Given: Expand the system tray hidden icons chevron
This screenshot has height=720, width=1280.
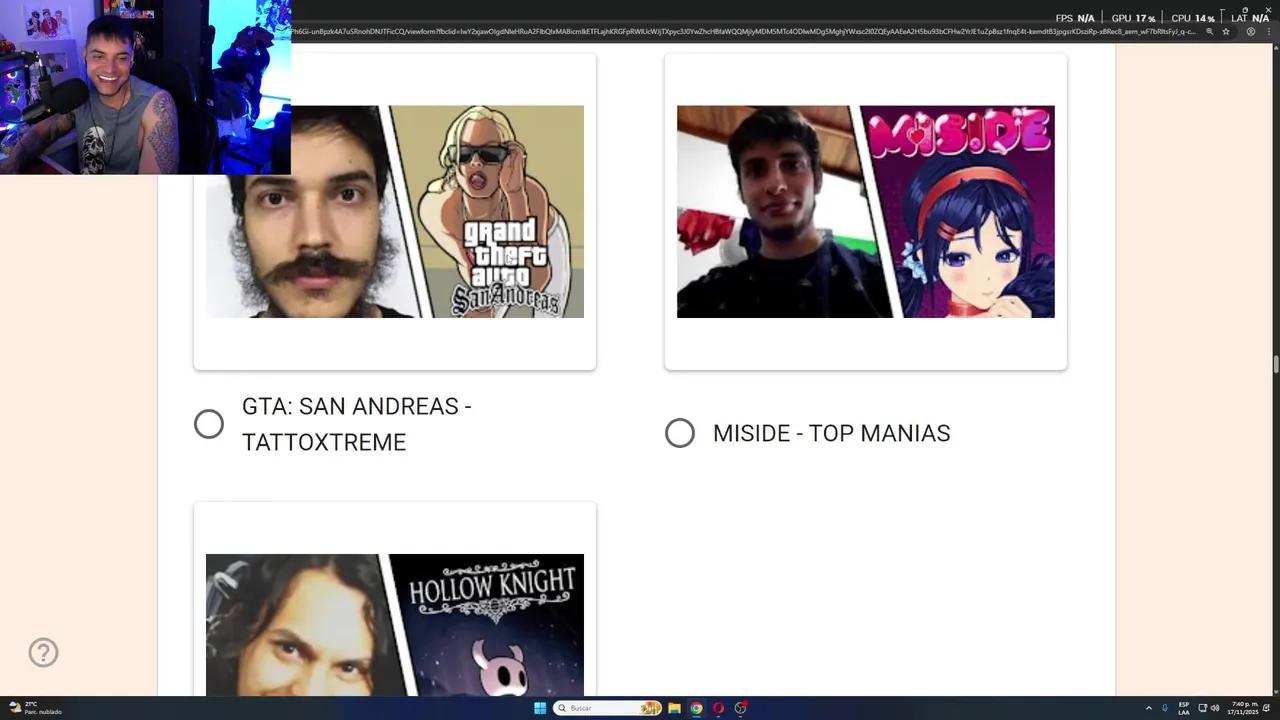Looking at the screenshot, I should (x=1148, y=708).
